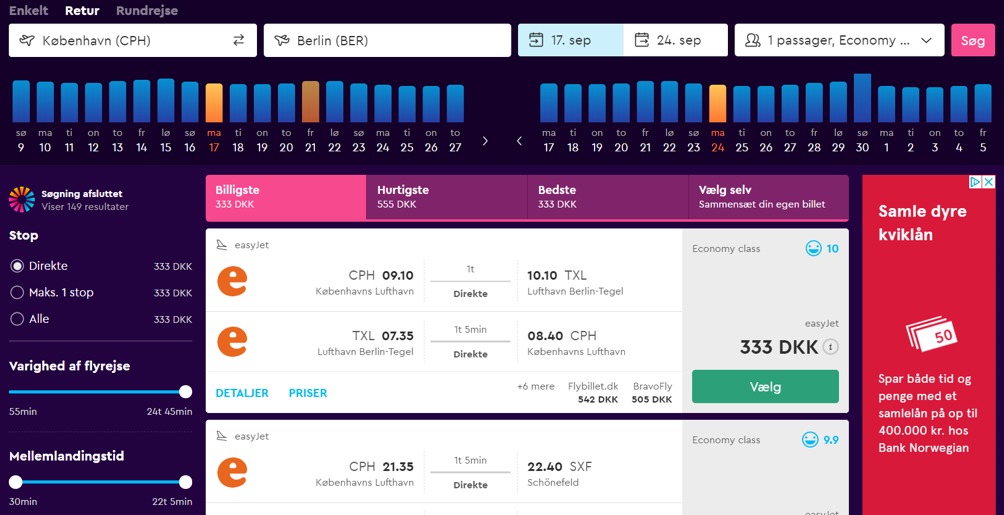This screenshot has width=1004, height=515.
Task: Switch to Enkelt trip type
Action: (x=28, y=11)
